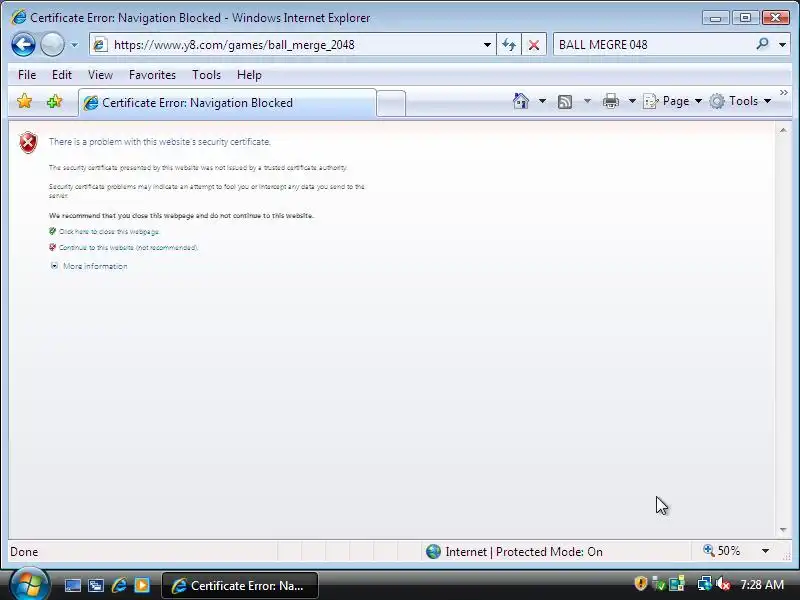Show more command bar items chevron
The image size is (800, 600).
coord(784,92)
